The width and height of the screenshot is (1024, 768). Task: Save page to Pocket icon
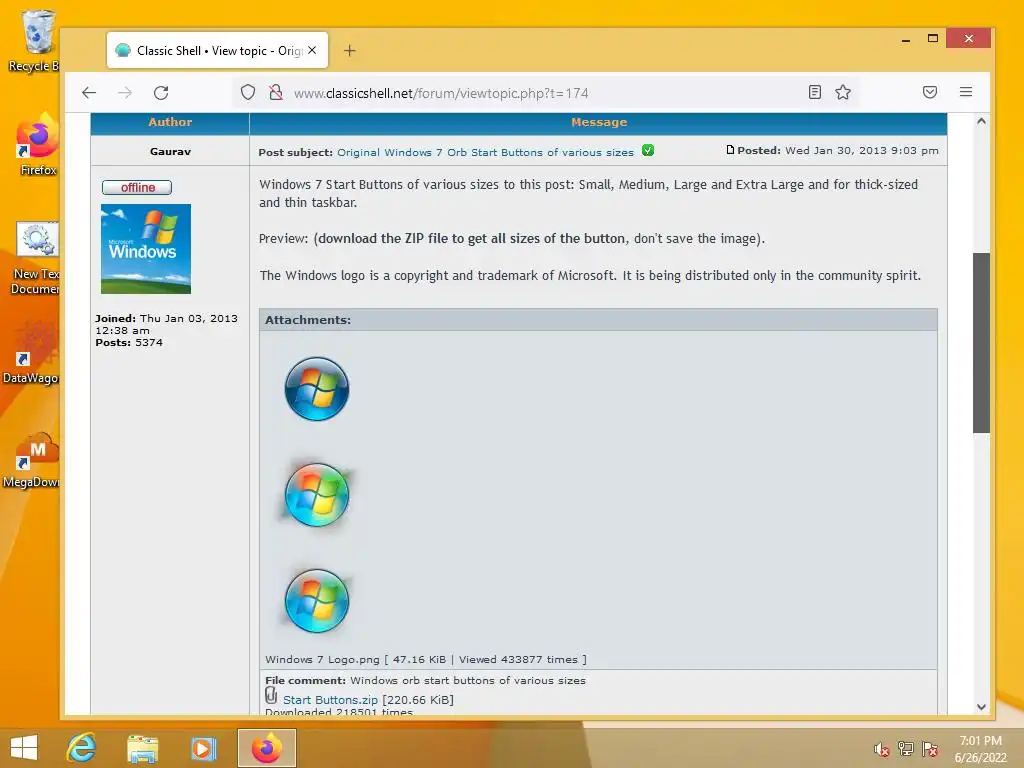coord(930,92)
